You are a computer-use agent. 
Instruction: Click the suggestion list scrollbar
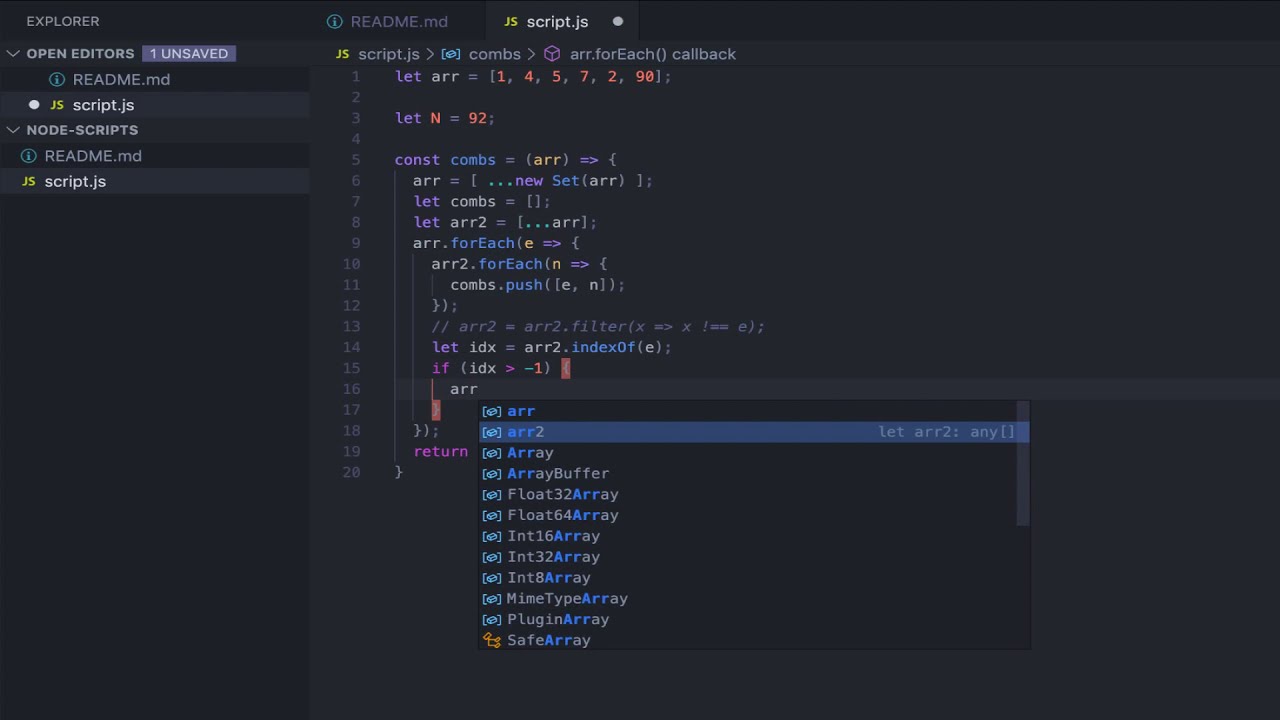[1023, 463]
